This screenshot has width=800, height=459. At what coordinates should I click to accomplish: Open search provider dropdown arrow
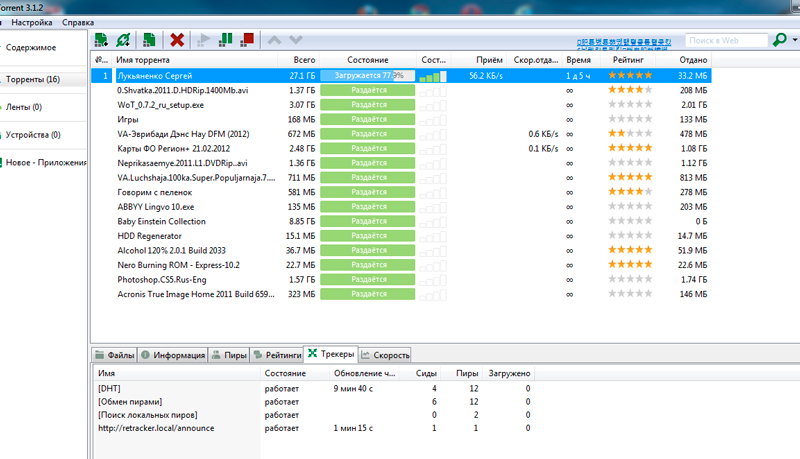click(x=794, y=40)
